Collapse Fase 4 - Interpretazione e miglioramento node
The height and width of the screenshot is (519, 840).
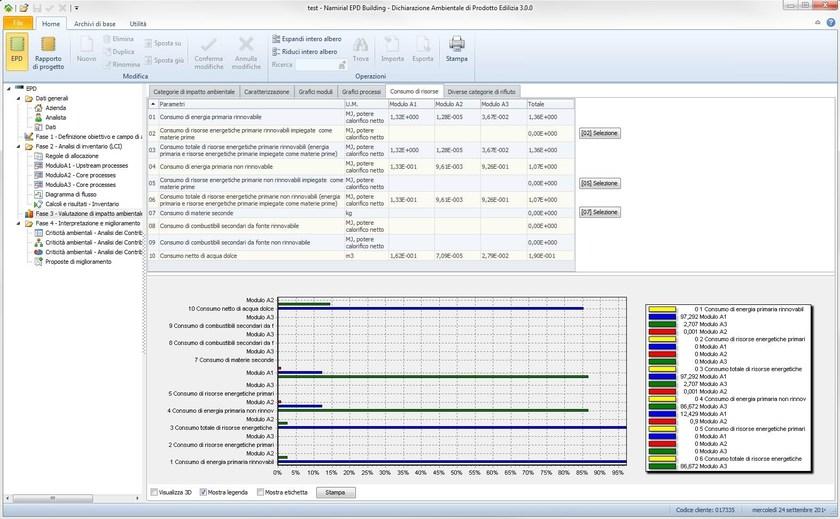[x=18, y=223]
